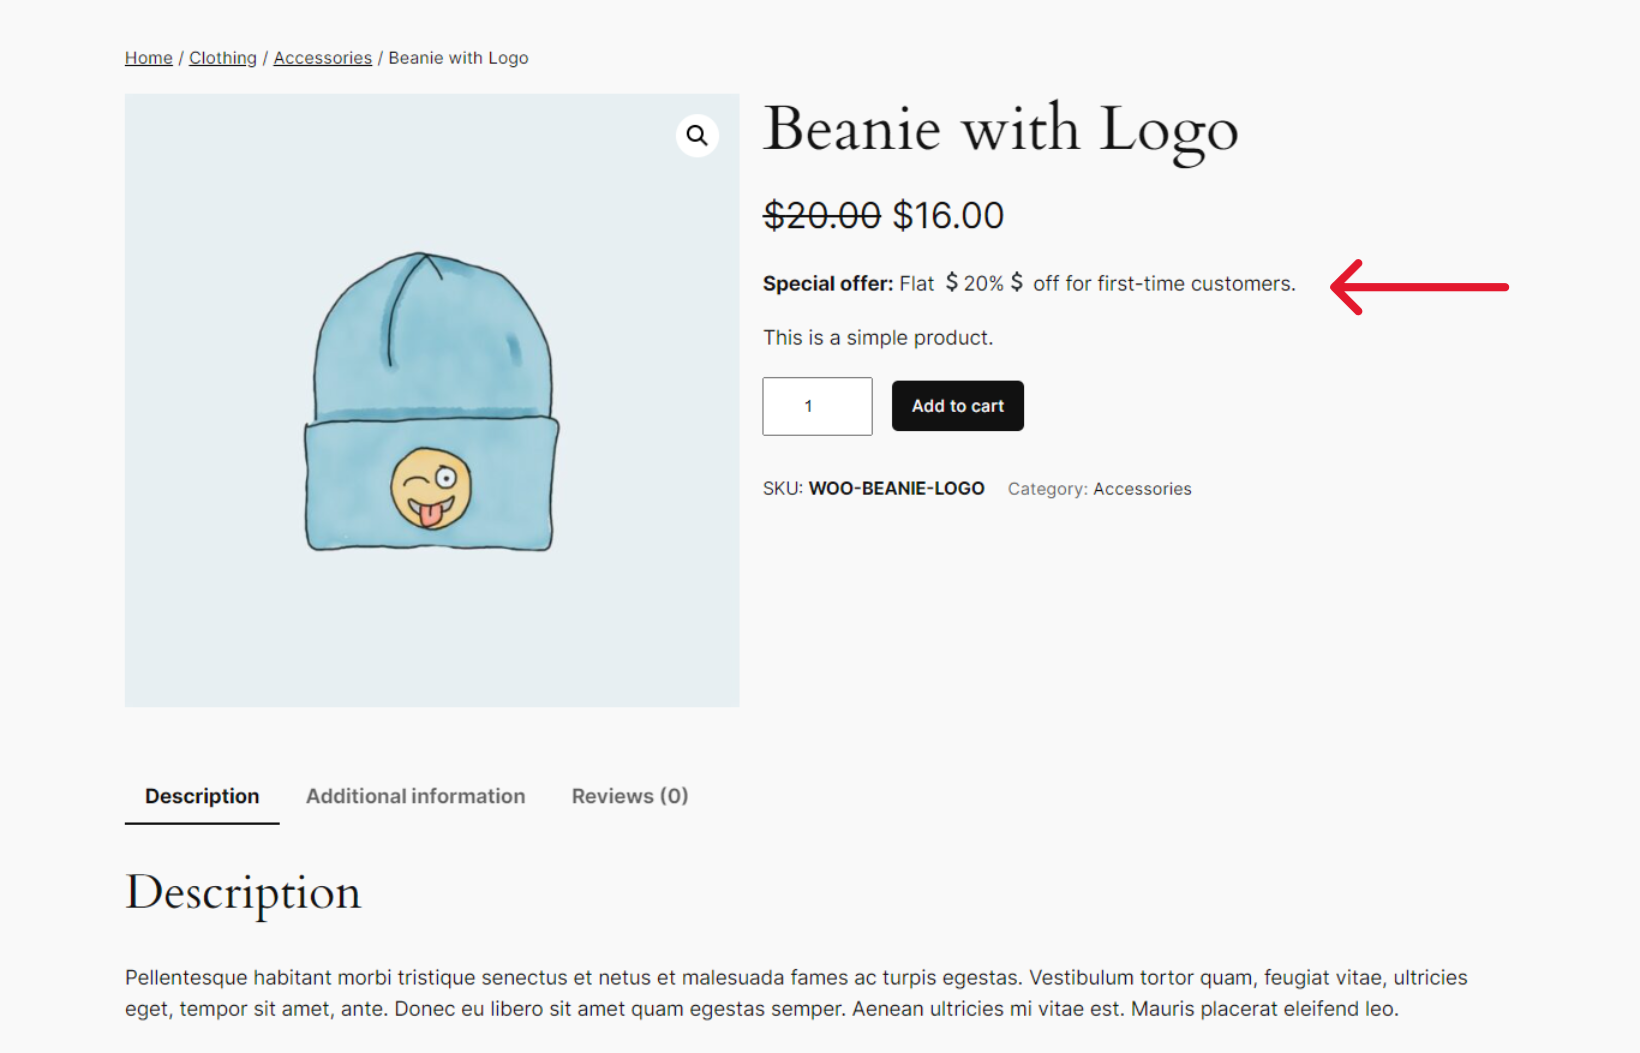
Task: Click the product title Beanie with Logo
Action: [1000, 129]
